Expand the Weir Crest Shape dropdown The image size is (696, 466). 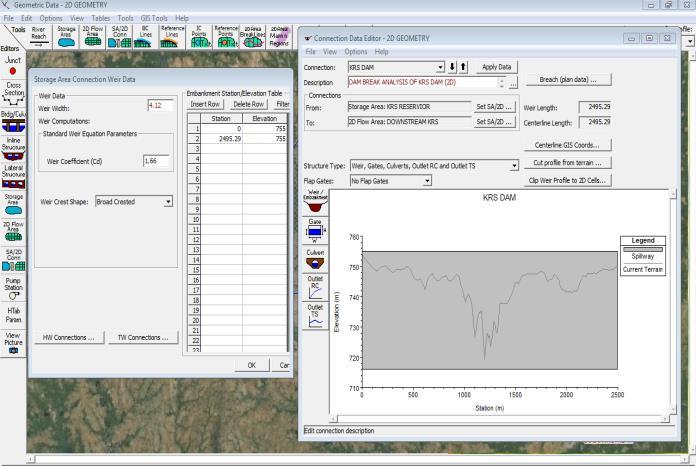pos(168,201)
